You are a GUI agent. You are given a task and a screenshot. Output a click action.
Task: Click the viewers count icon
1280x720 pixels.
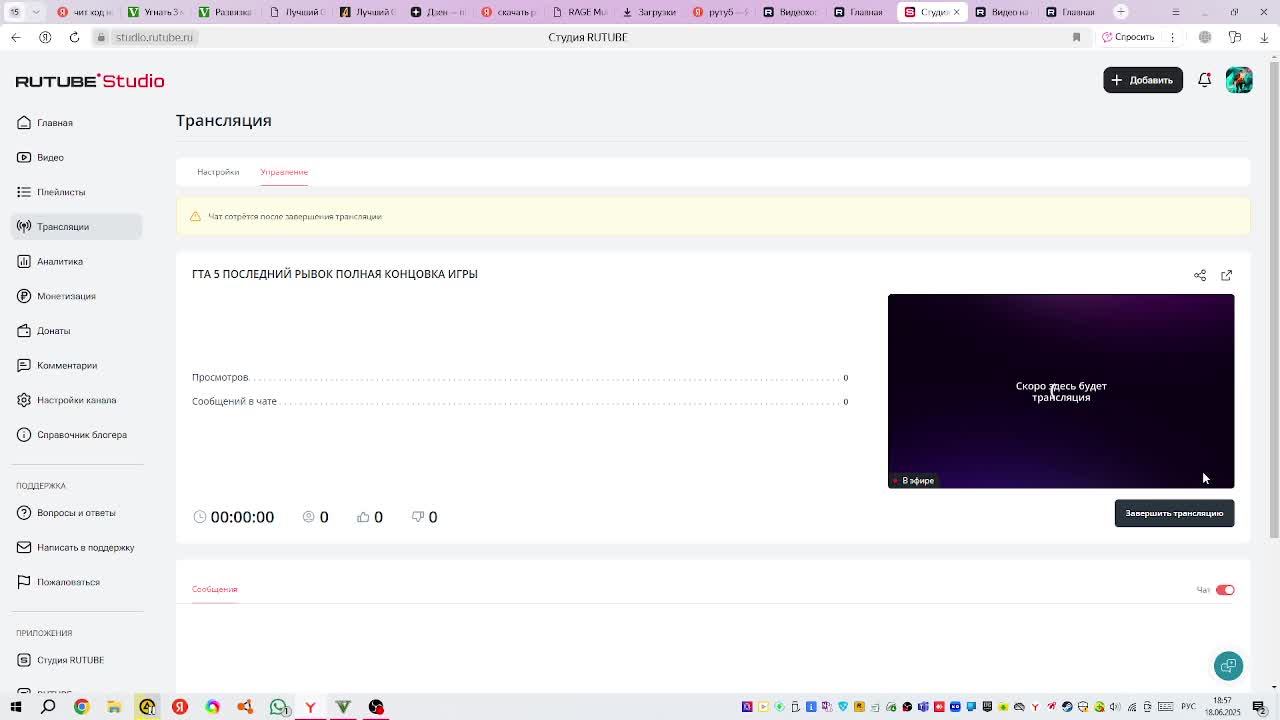pyautogui.click(x=308, y=517)
